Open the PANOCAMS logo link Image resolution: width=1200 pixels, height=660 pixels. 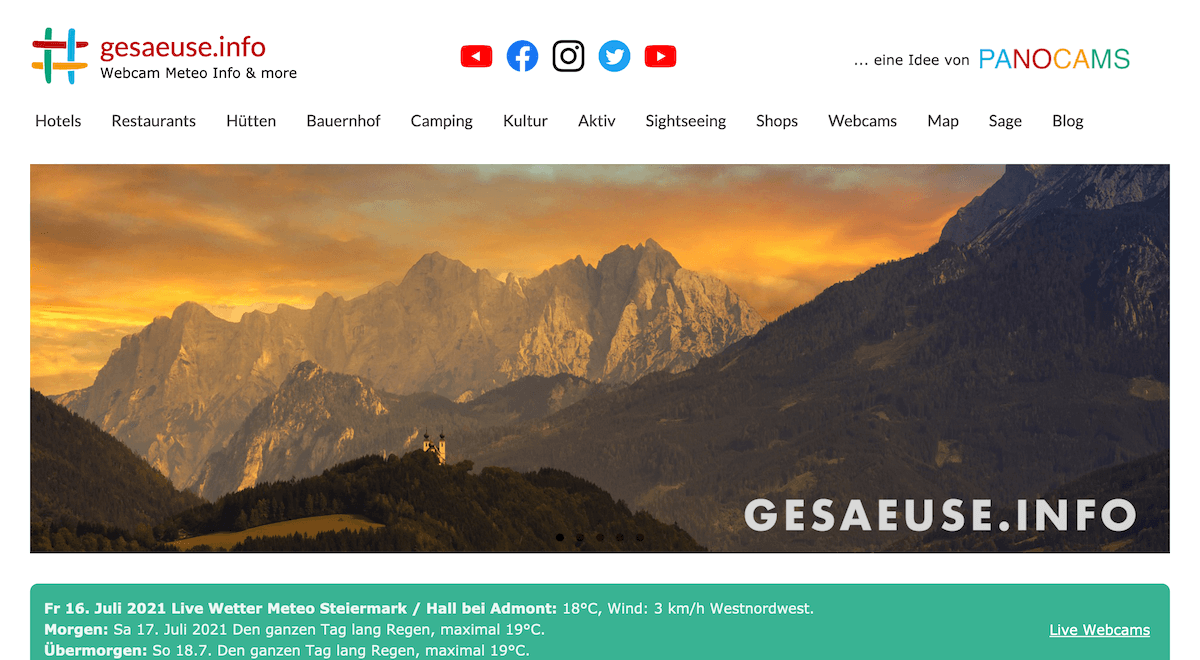pyautogui.click(x=1054, y=59)
